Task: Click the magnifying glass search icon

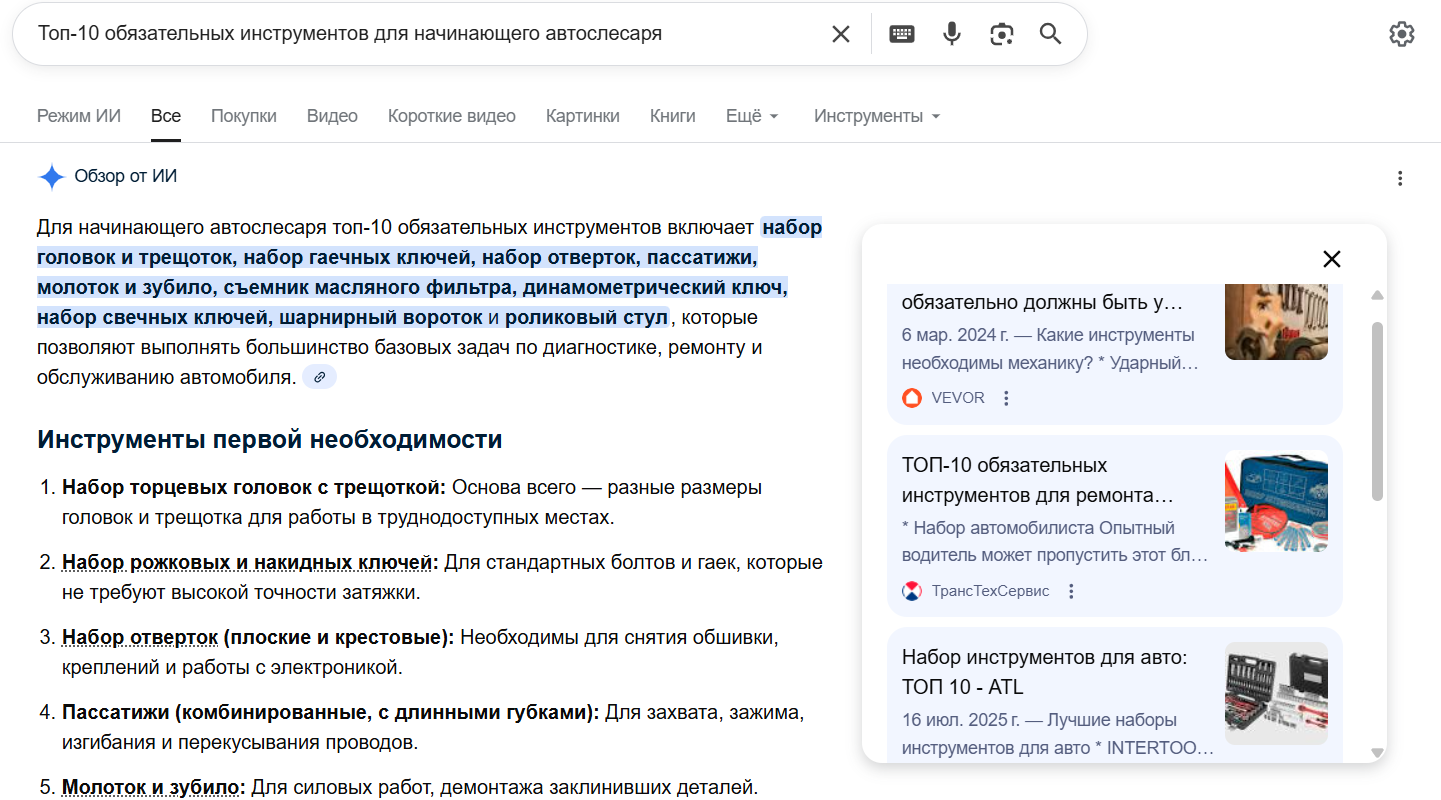Action: click(x=1050, y=34)
